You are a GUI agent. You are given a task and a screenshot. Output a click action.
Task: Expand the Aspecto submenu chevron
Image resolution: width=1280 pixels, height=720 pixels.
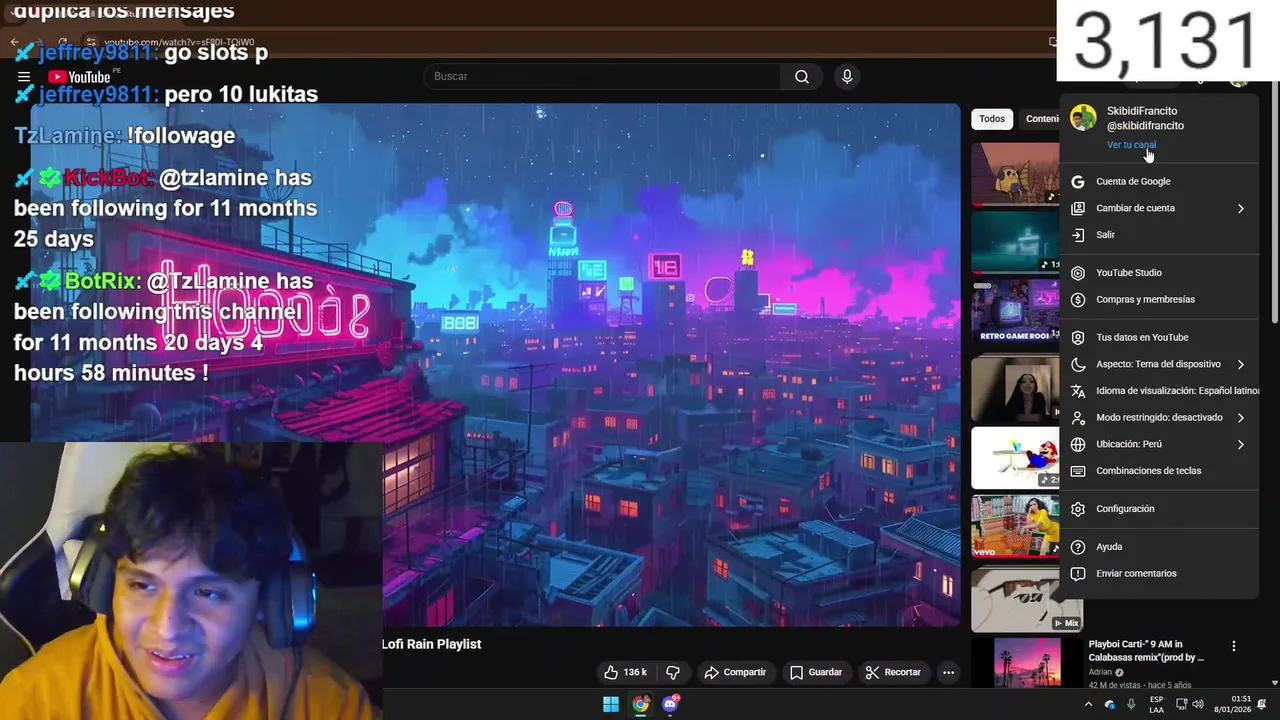pyautogui.click(x=1241, y=364)
